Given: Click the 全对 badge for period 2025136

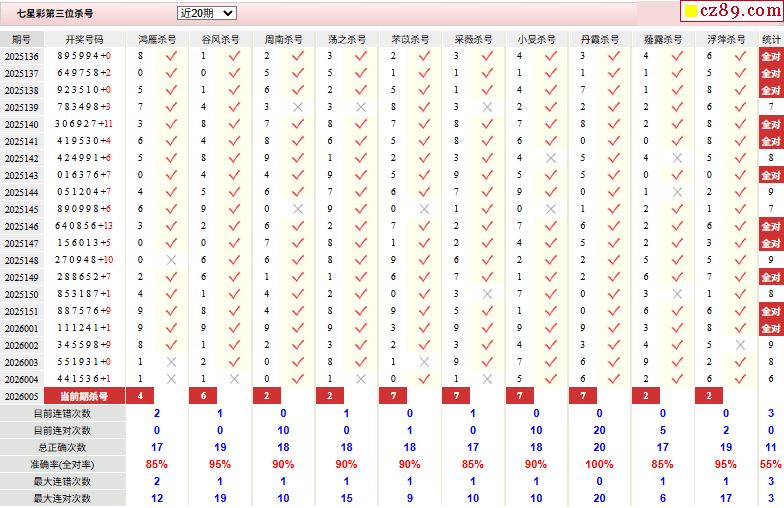Looking at the screenshot, I should point(771,56).
